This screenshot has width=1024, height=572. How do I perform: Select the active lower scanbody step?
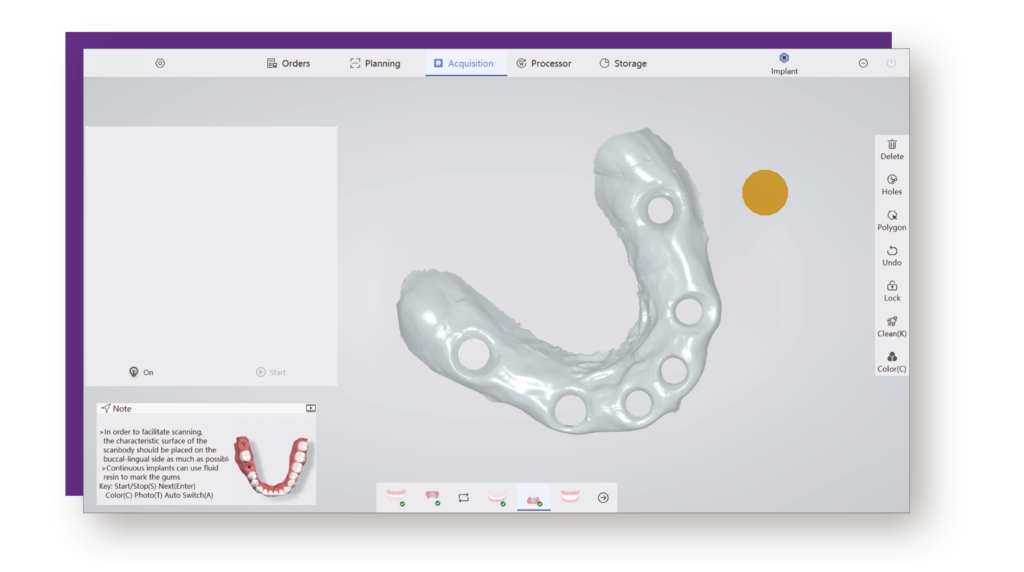click(x=534, y=498)
